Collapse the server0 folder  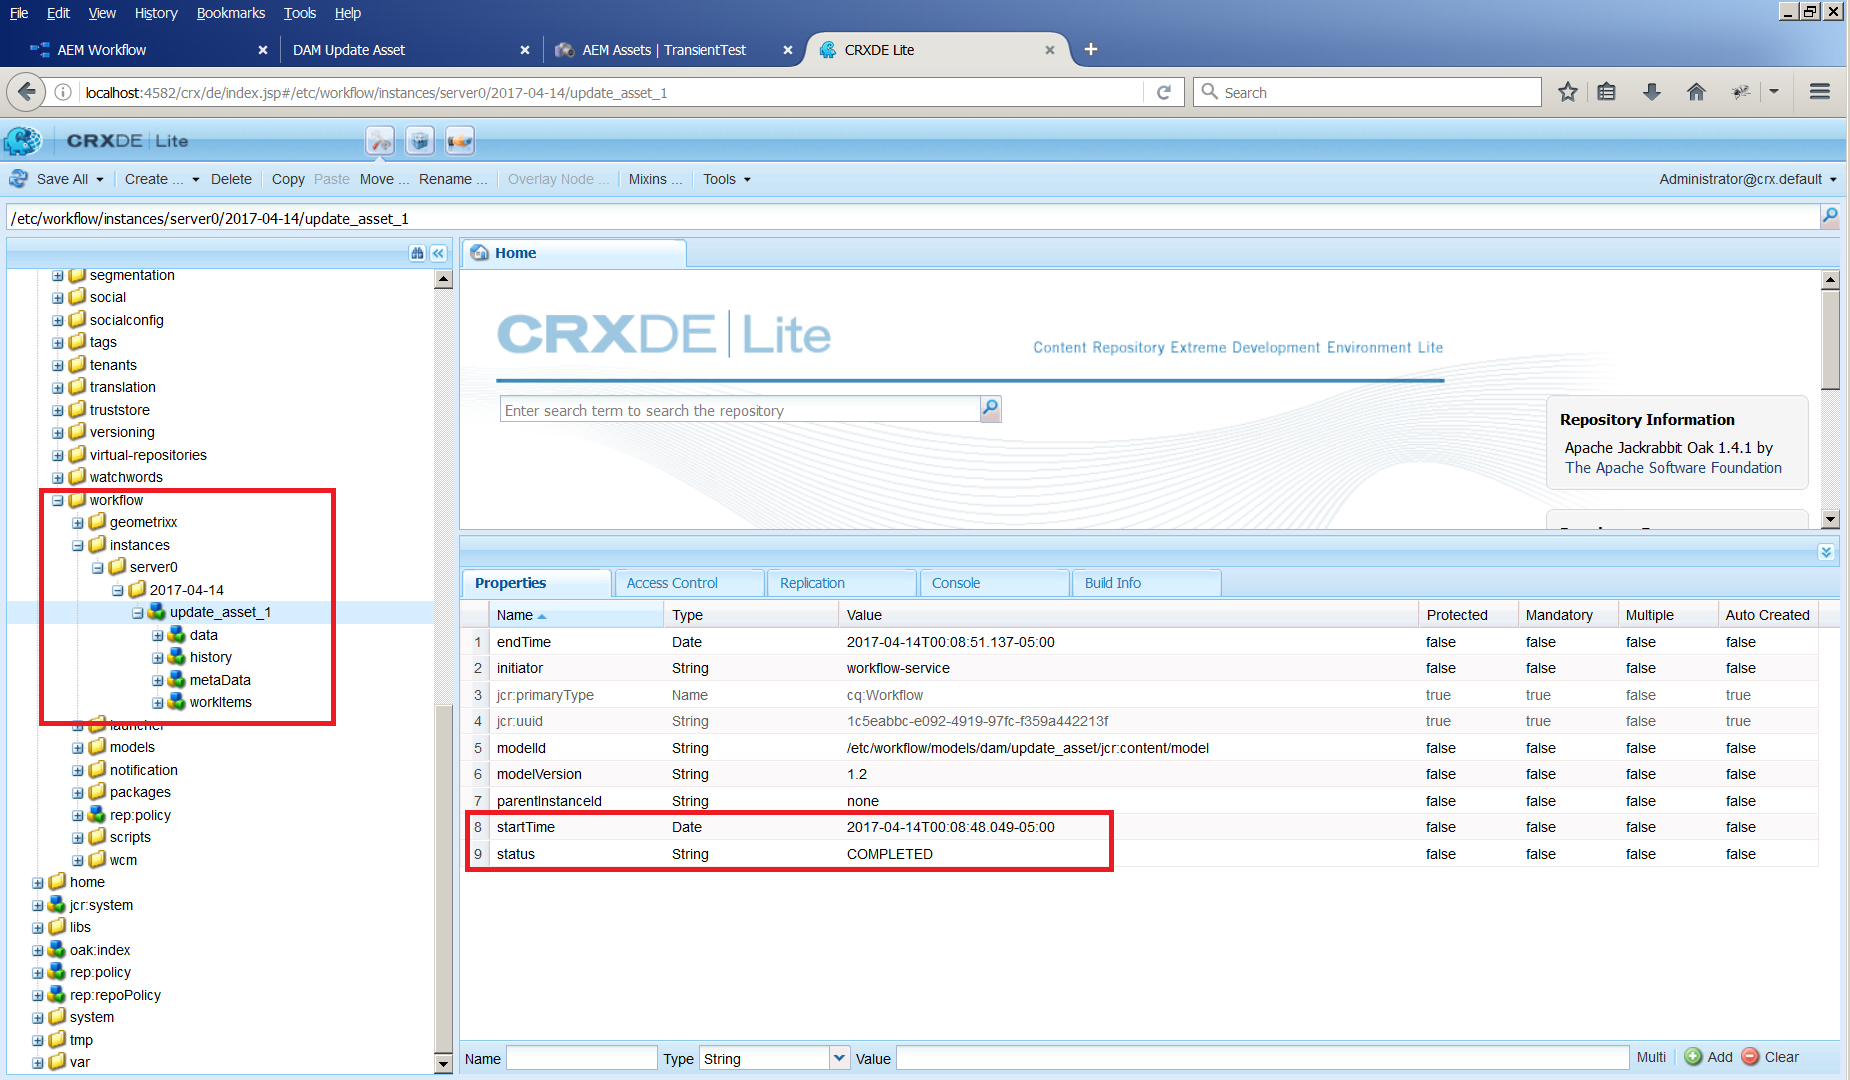pyautogui.click(x=98, y=568)
